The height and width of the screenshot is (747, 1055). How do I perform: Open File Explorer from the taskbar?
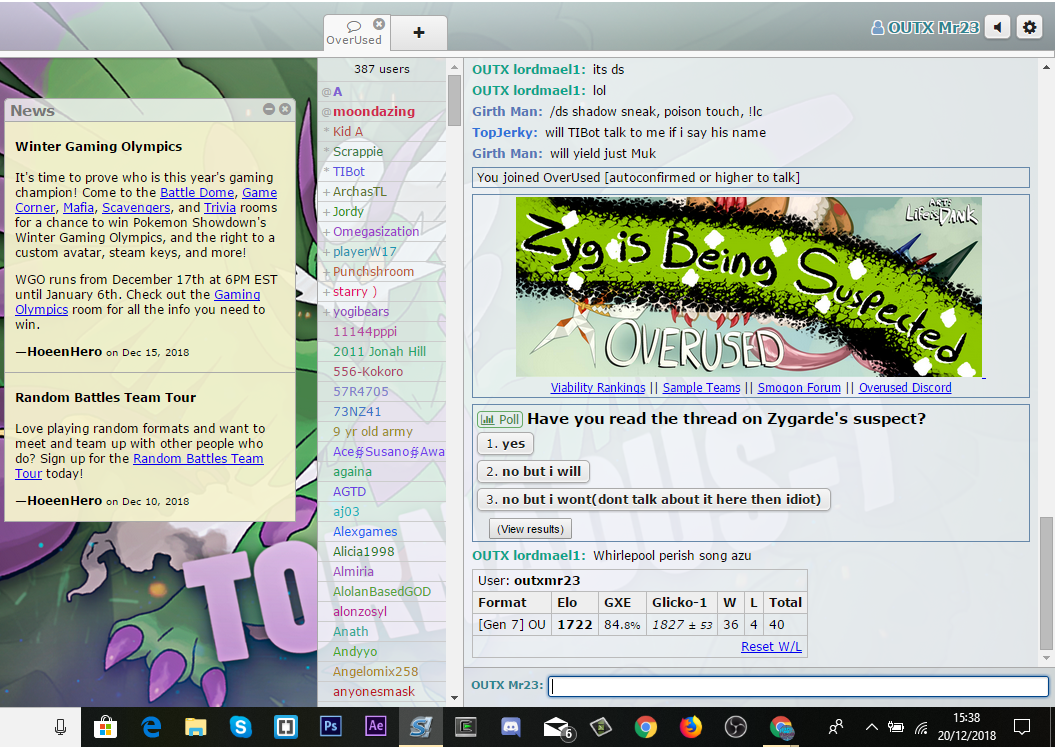196,727
